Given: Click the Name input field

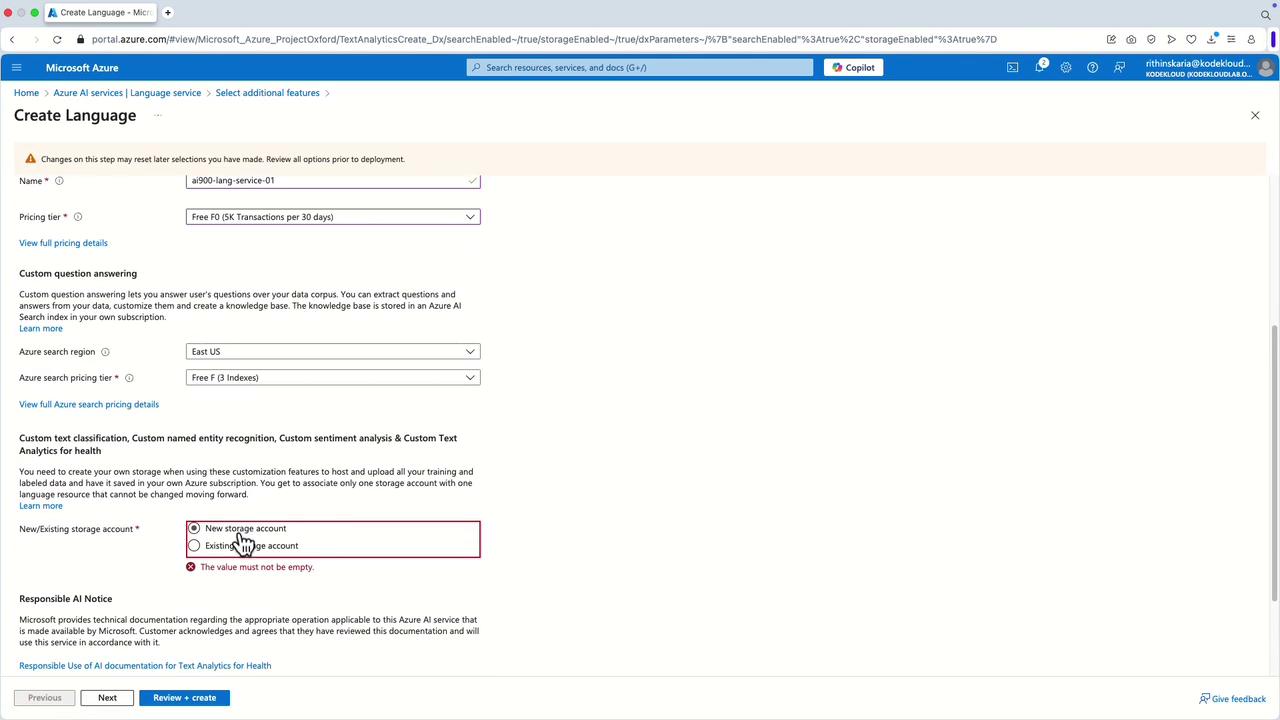Looking at the screenshot, I should [x=333, y=181].
